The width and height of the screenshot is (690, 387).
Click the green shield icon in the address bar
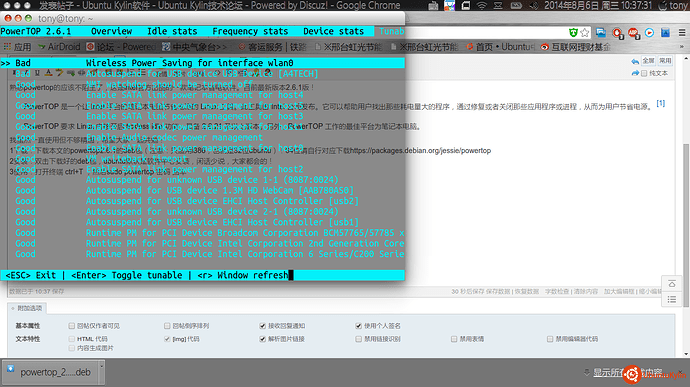[x=573, y=33]
